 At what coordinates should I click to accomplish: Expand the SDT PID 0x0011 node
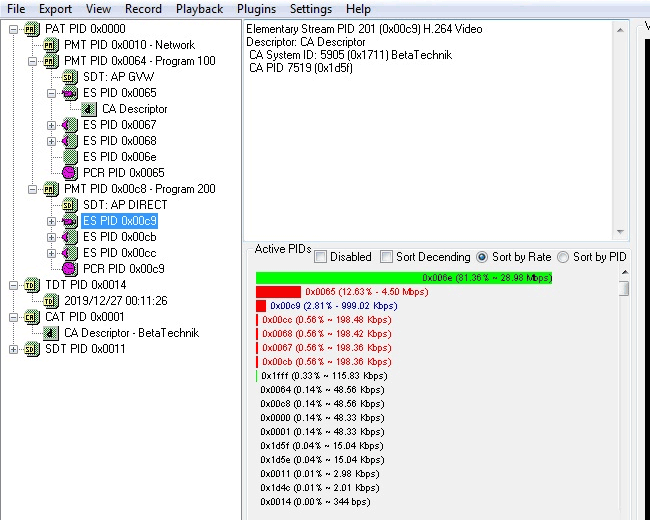[13, 349]
